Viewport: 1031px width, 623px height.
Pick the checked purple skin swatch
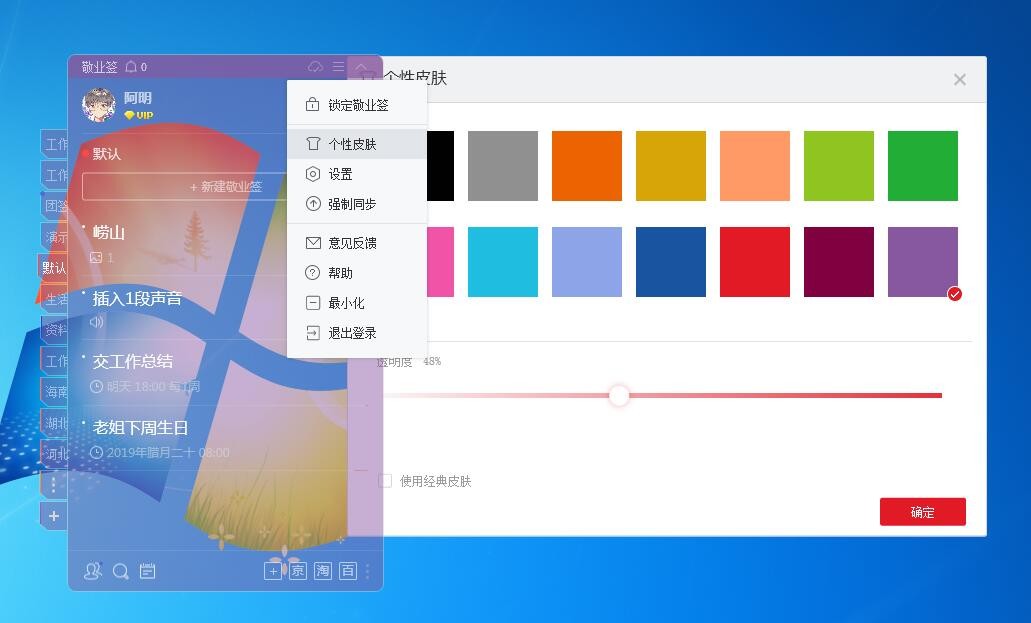(923, 262)
